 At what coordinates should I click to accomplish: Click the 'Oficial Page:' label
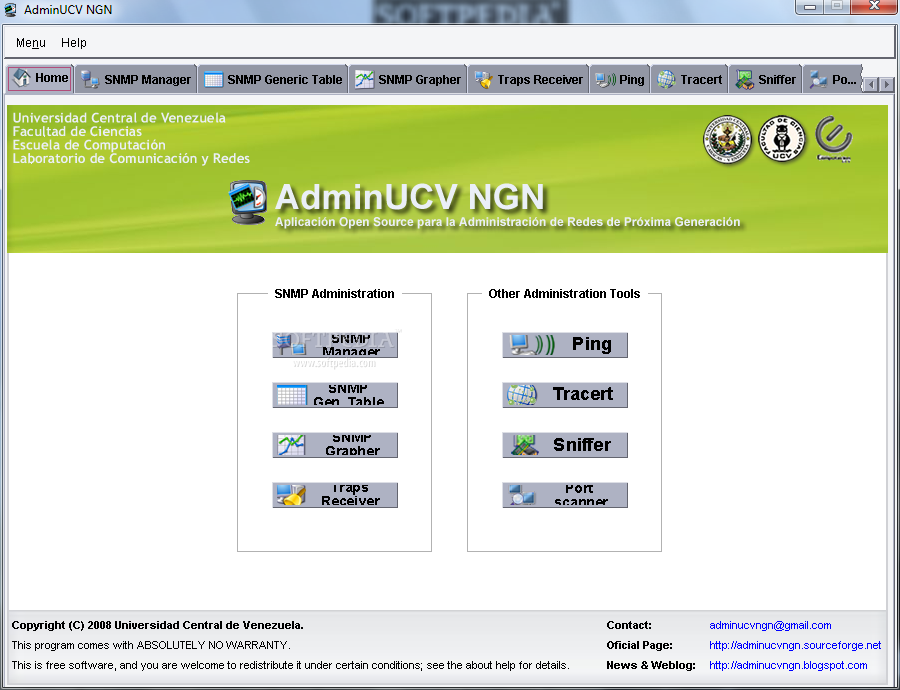tap(639, 645)
